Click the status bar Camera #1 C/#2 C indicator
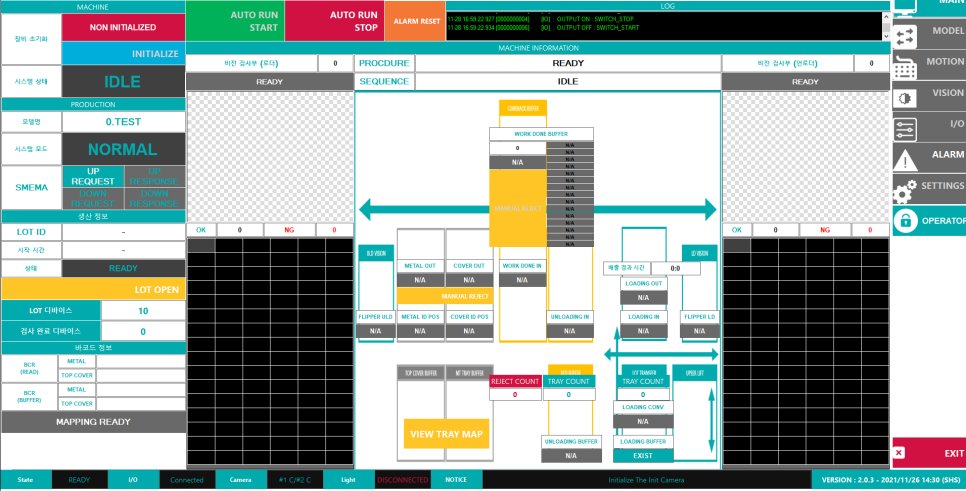Screen dimensions: 966x491 click(x=294, y=480)
